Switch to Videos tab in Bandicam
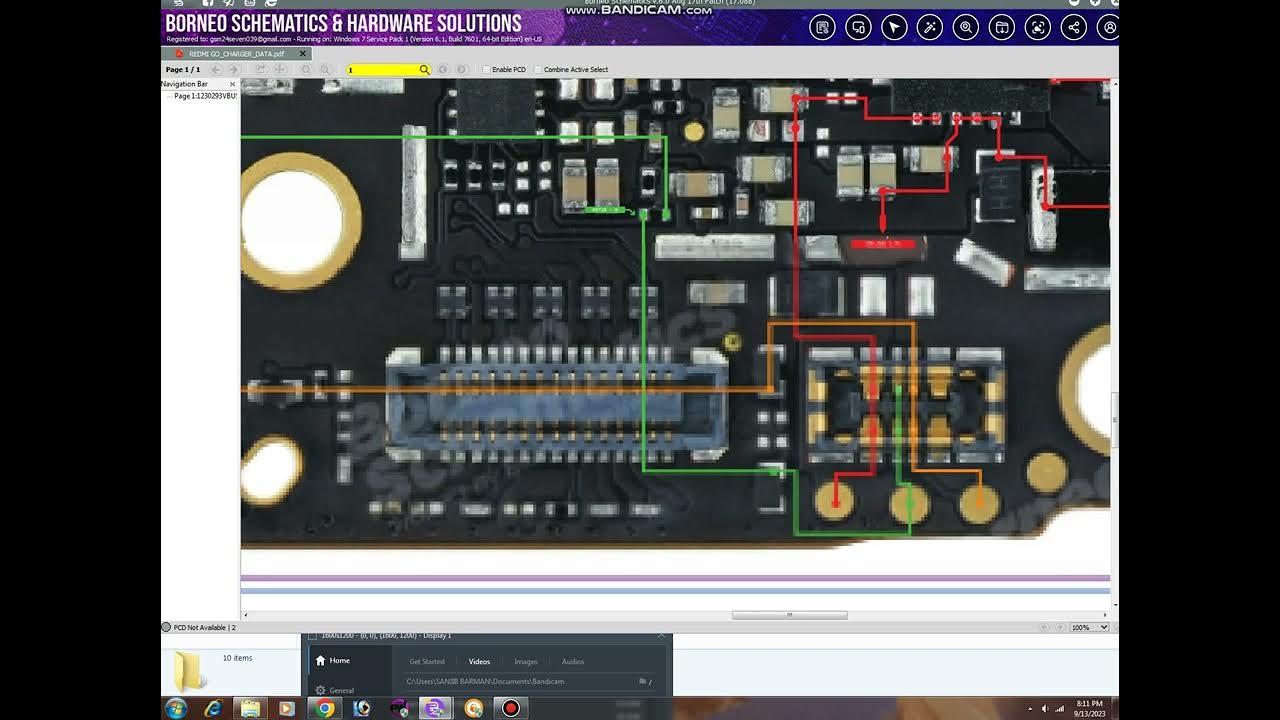Screen dimensions: 1280x720 (479, 661)
